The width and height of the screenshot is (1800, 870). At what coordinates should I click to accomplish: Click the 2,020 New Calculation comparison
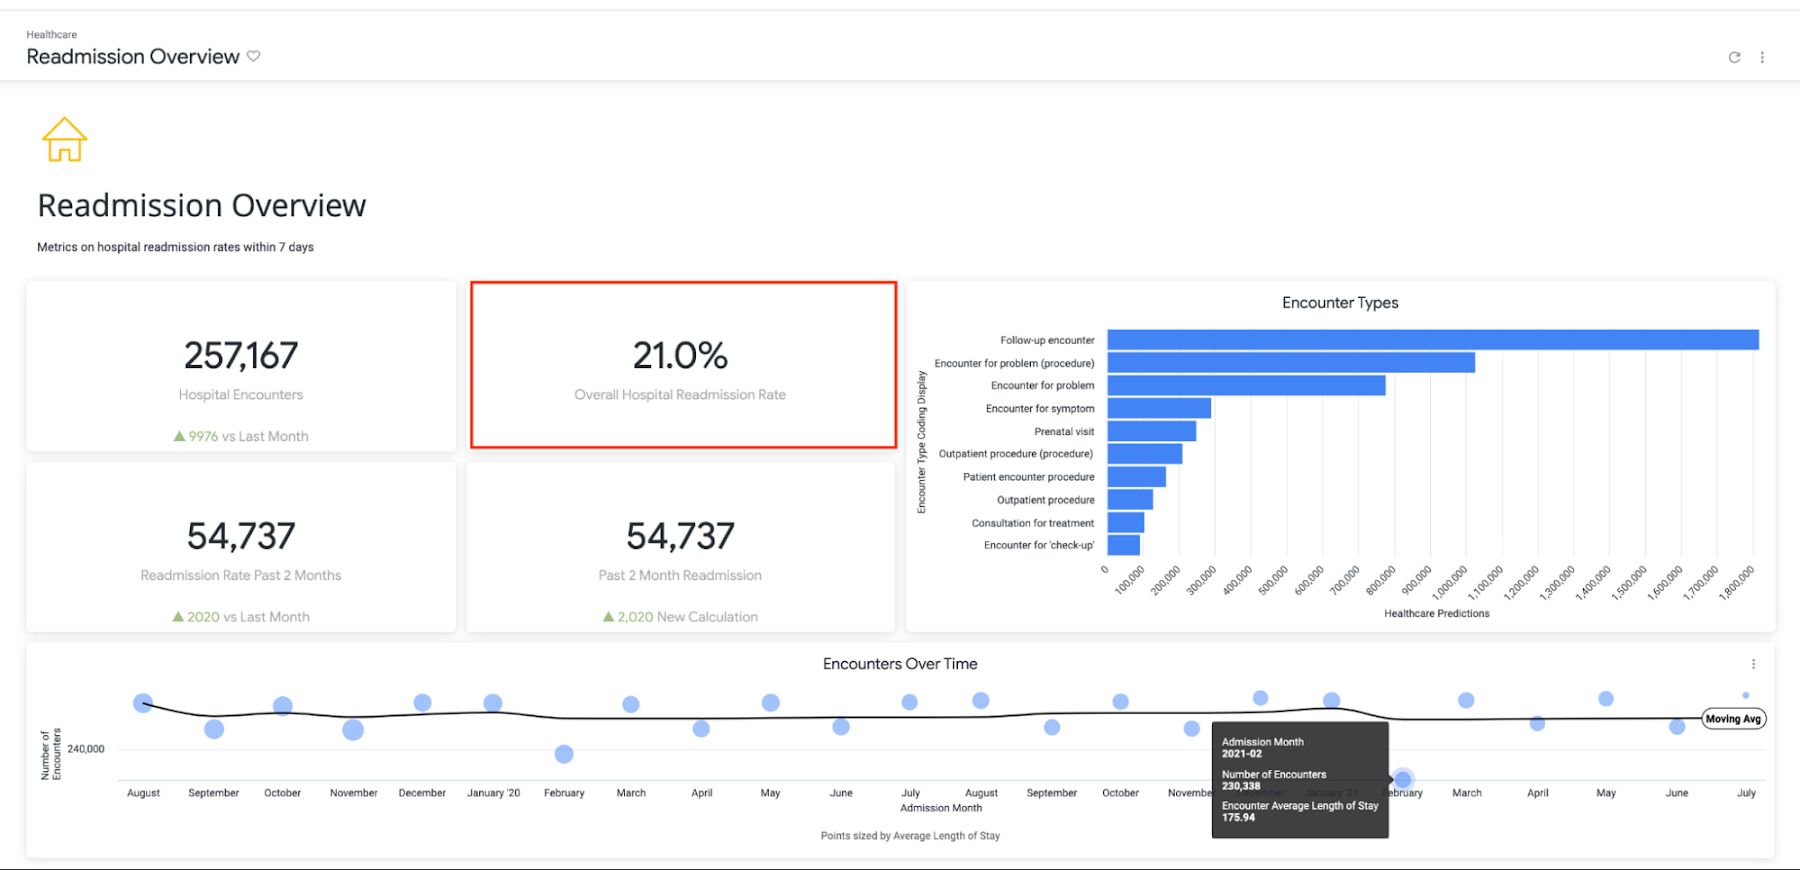point(680,617)
